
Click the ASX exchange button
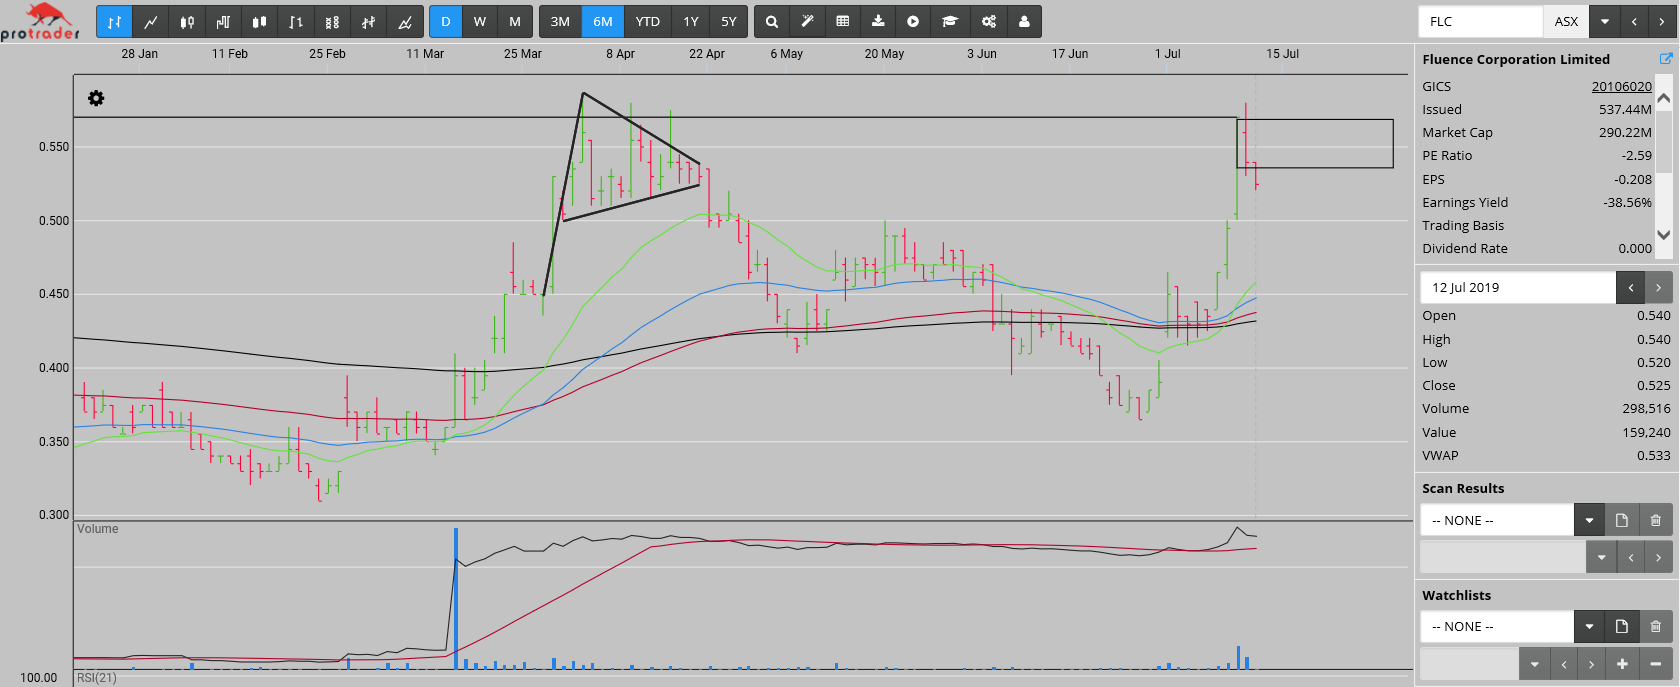coord(1566,22)
